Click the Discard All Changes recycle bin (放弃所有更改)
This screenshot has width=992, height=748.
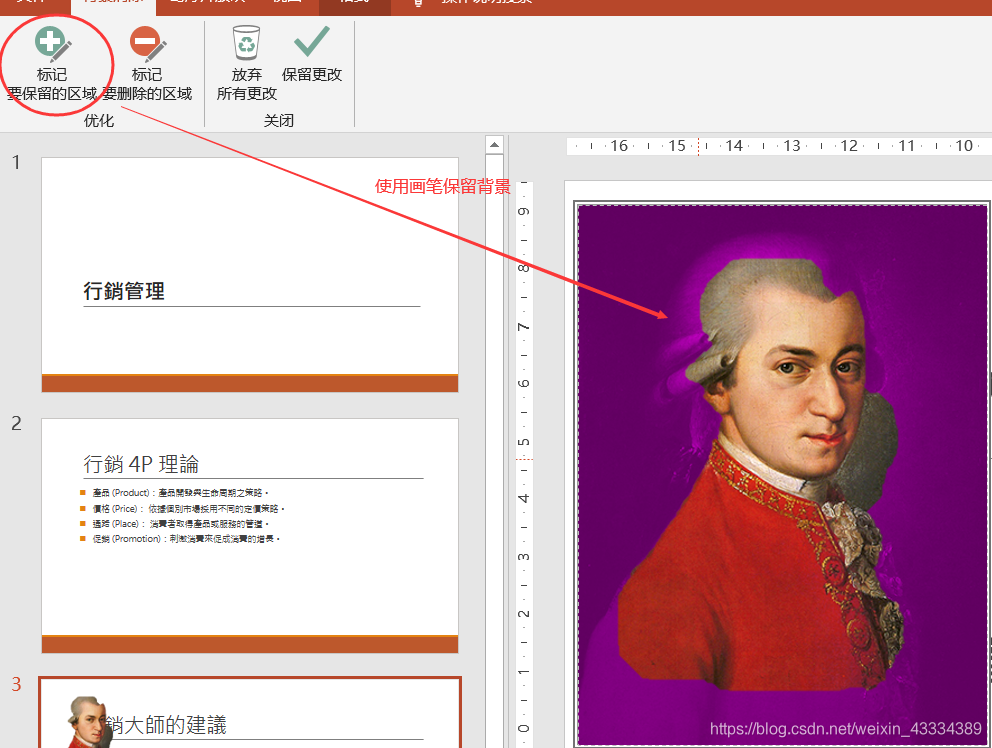(247, 64)
